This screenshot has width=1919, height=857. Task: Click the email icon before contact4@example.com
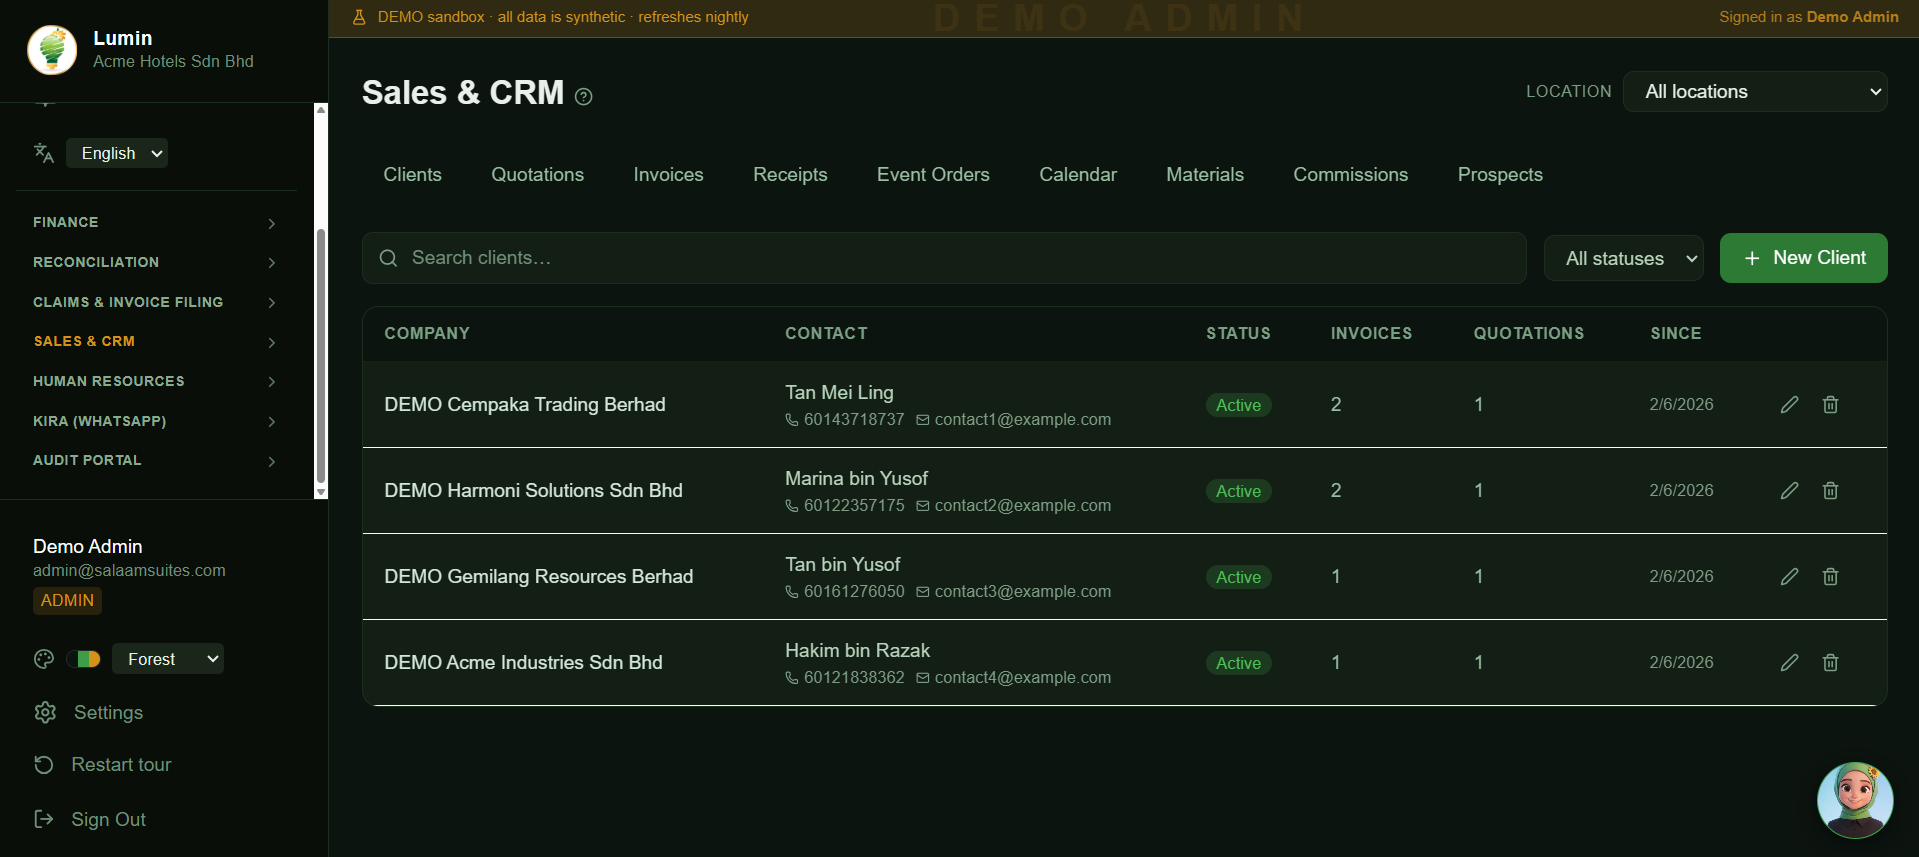[x=923, y=678]
